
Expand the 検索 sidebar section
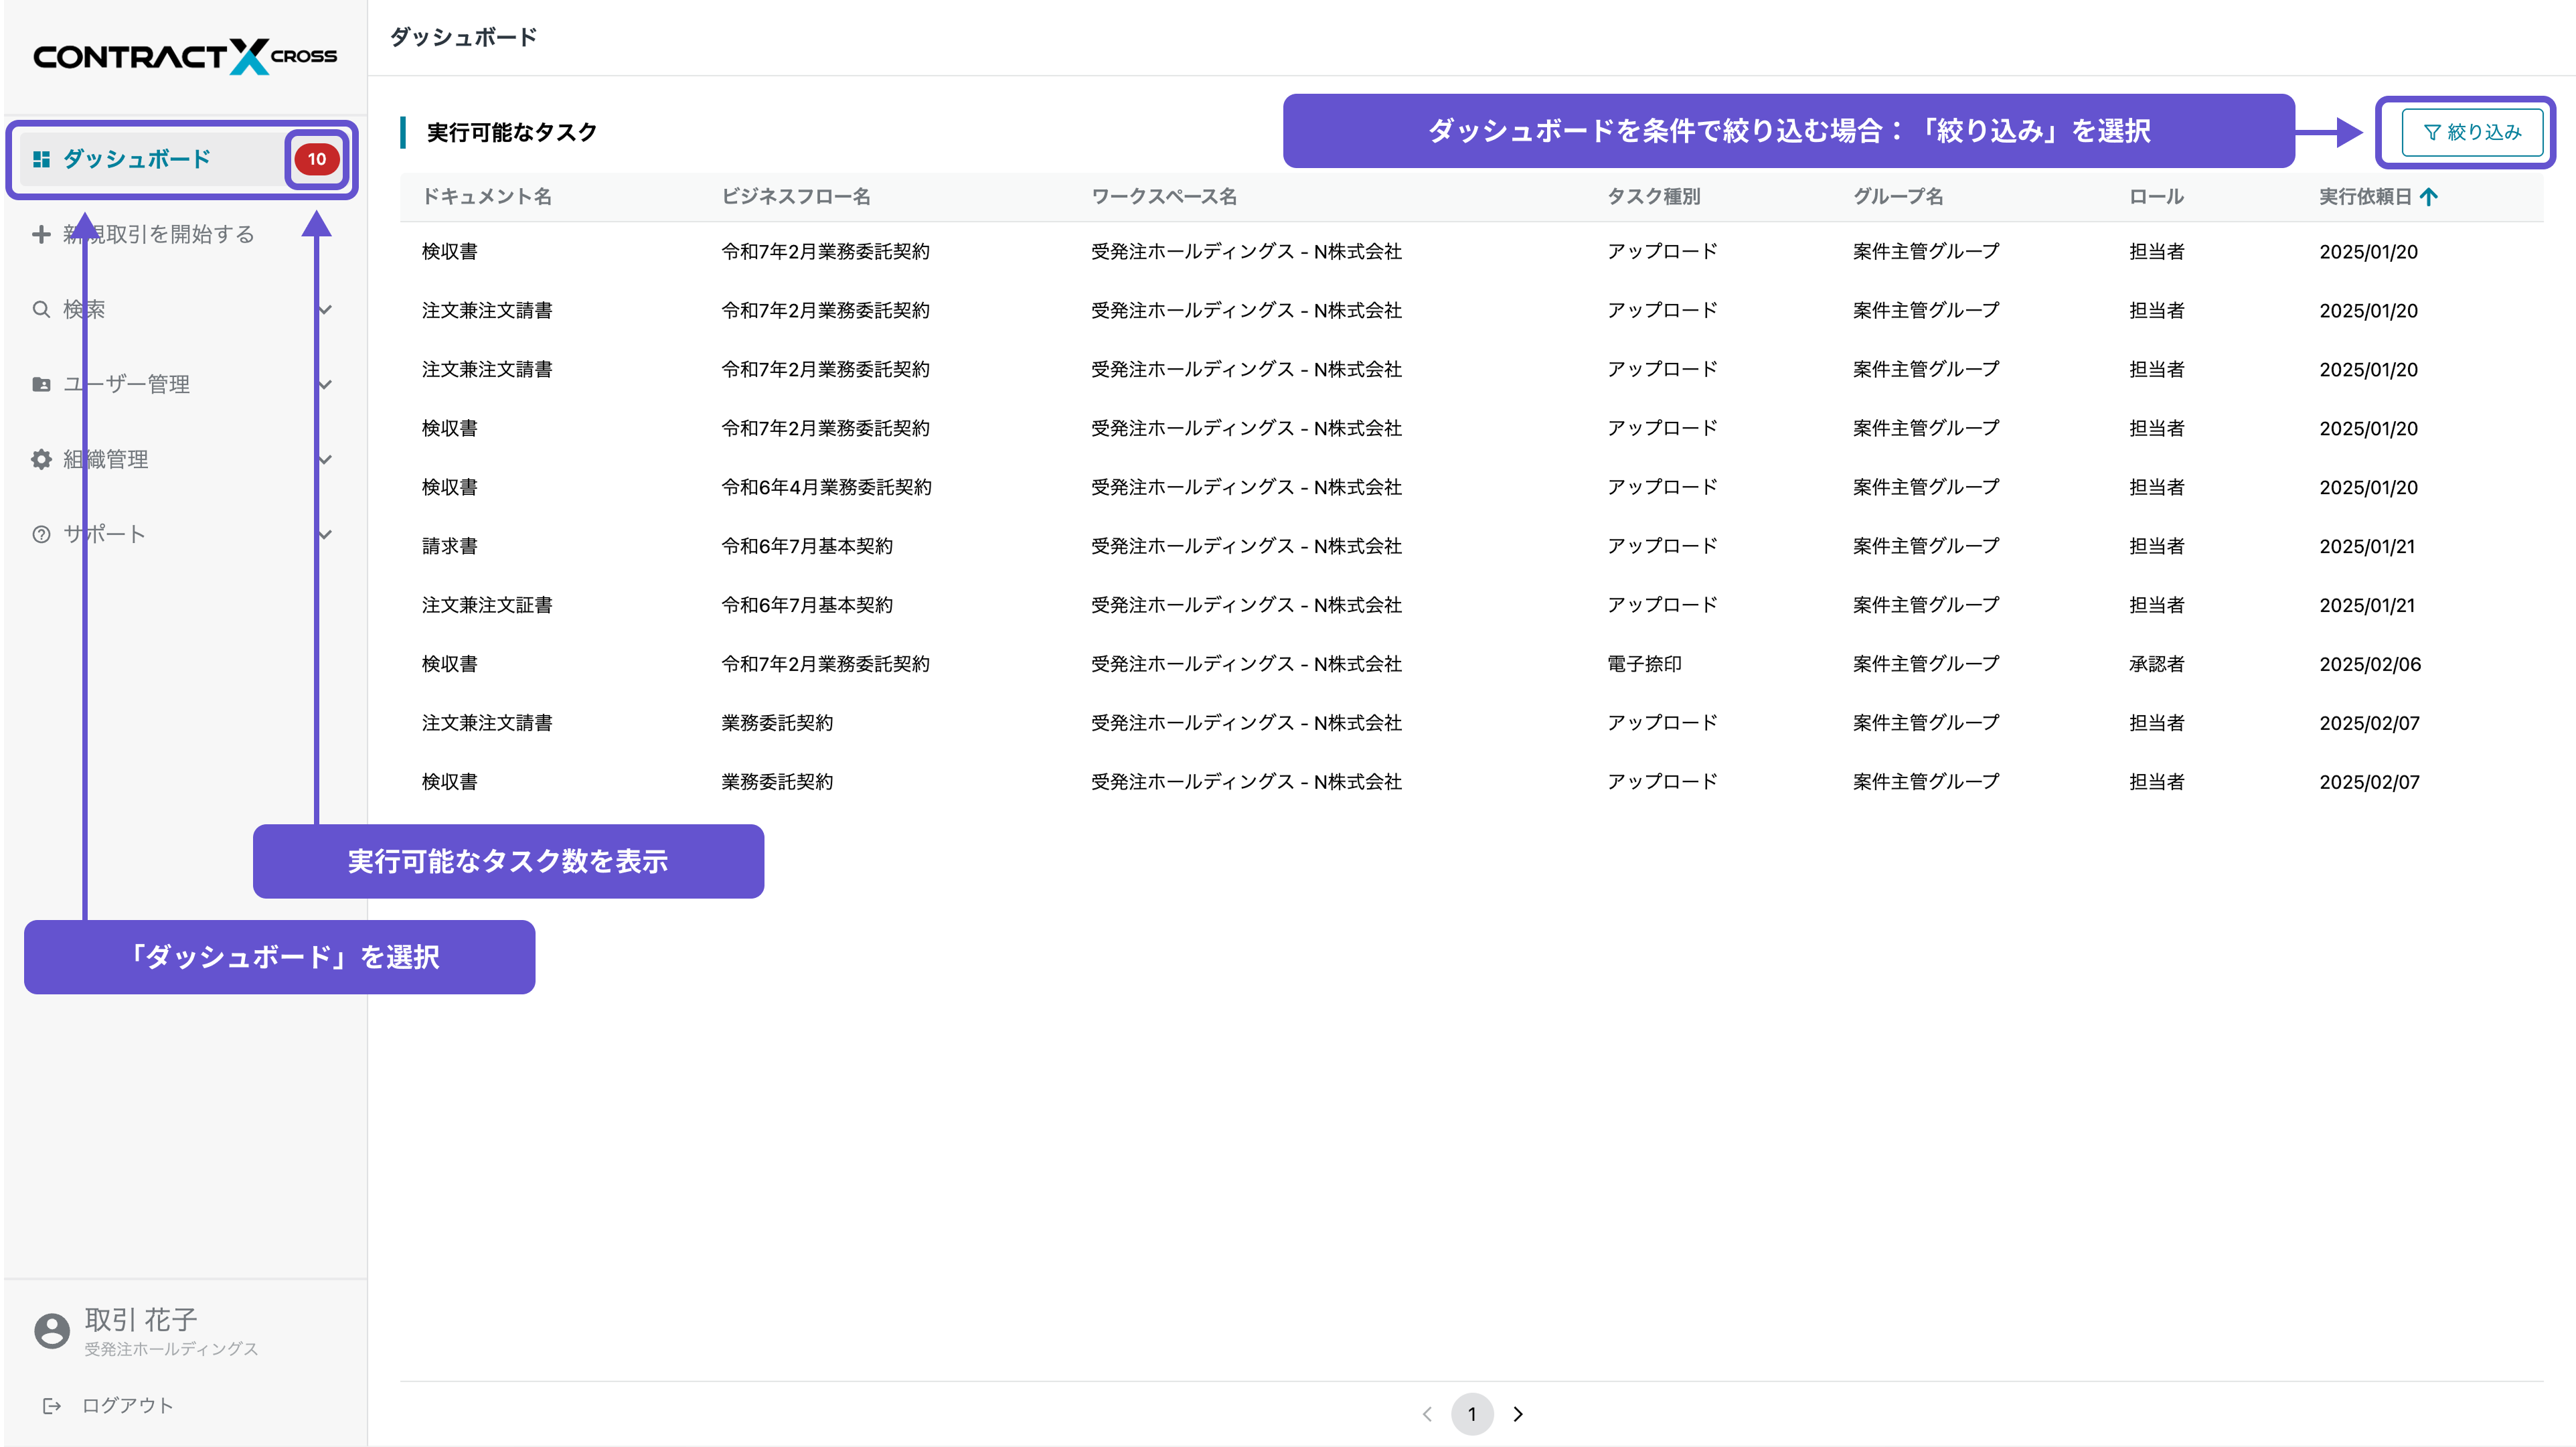pos(325,308)
